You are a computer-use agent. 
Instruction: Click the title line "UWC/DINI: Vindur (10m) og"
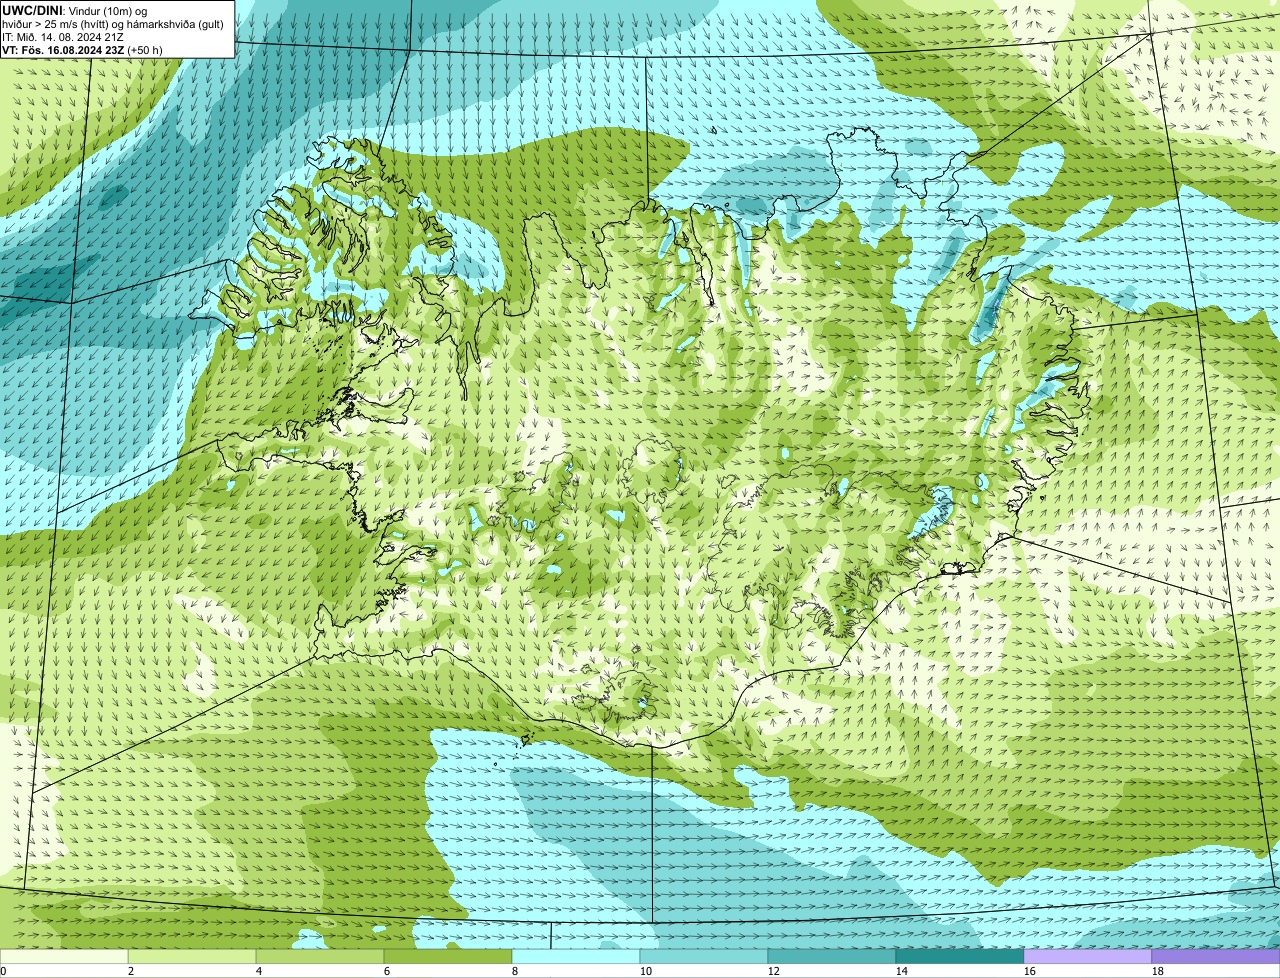click(75, 10)
